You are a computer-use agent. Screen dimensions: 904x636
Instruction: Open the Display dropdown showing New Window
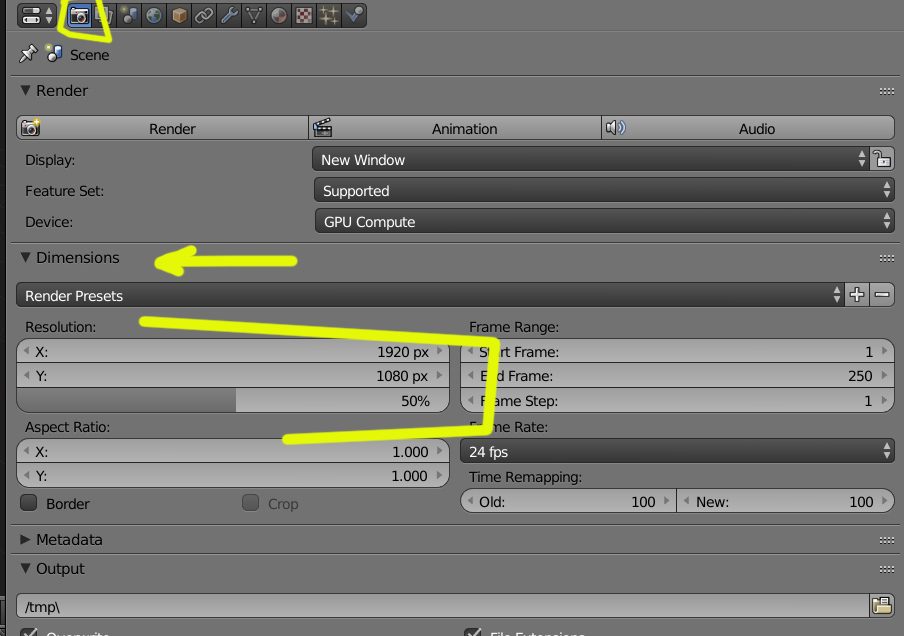(590, 159)
